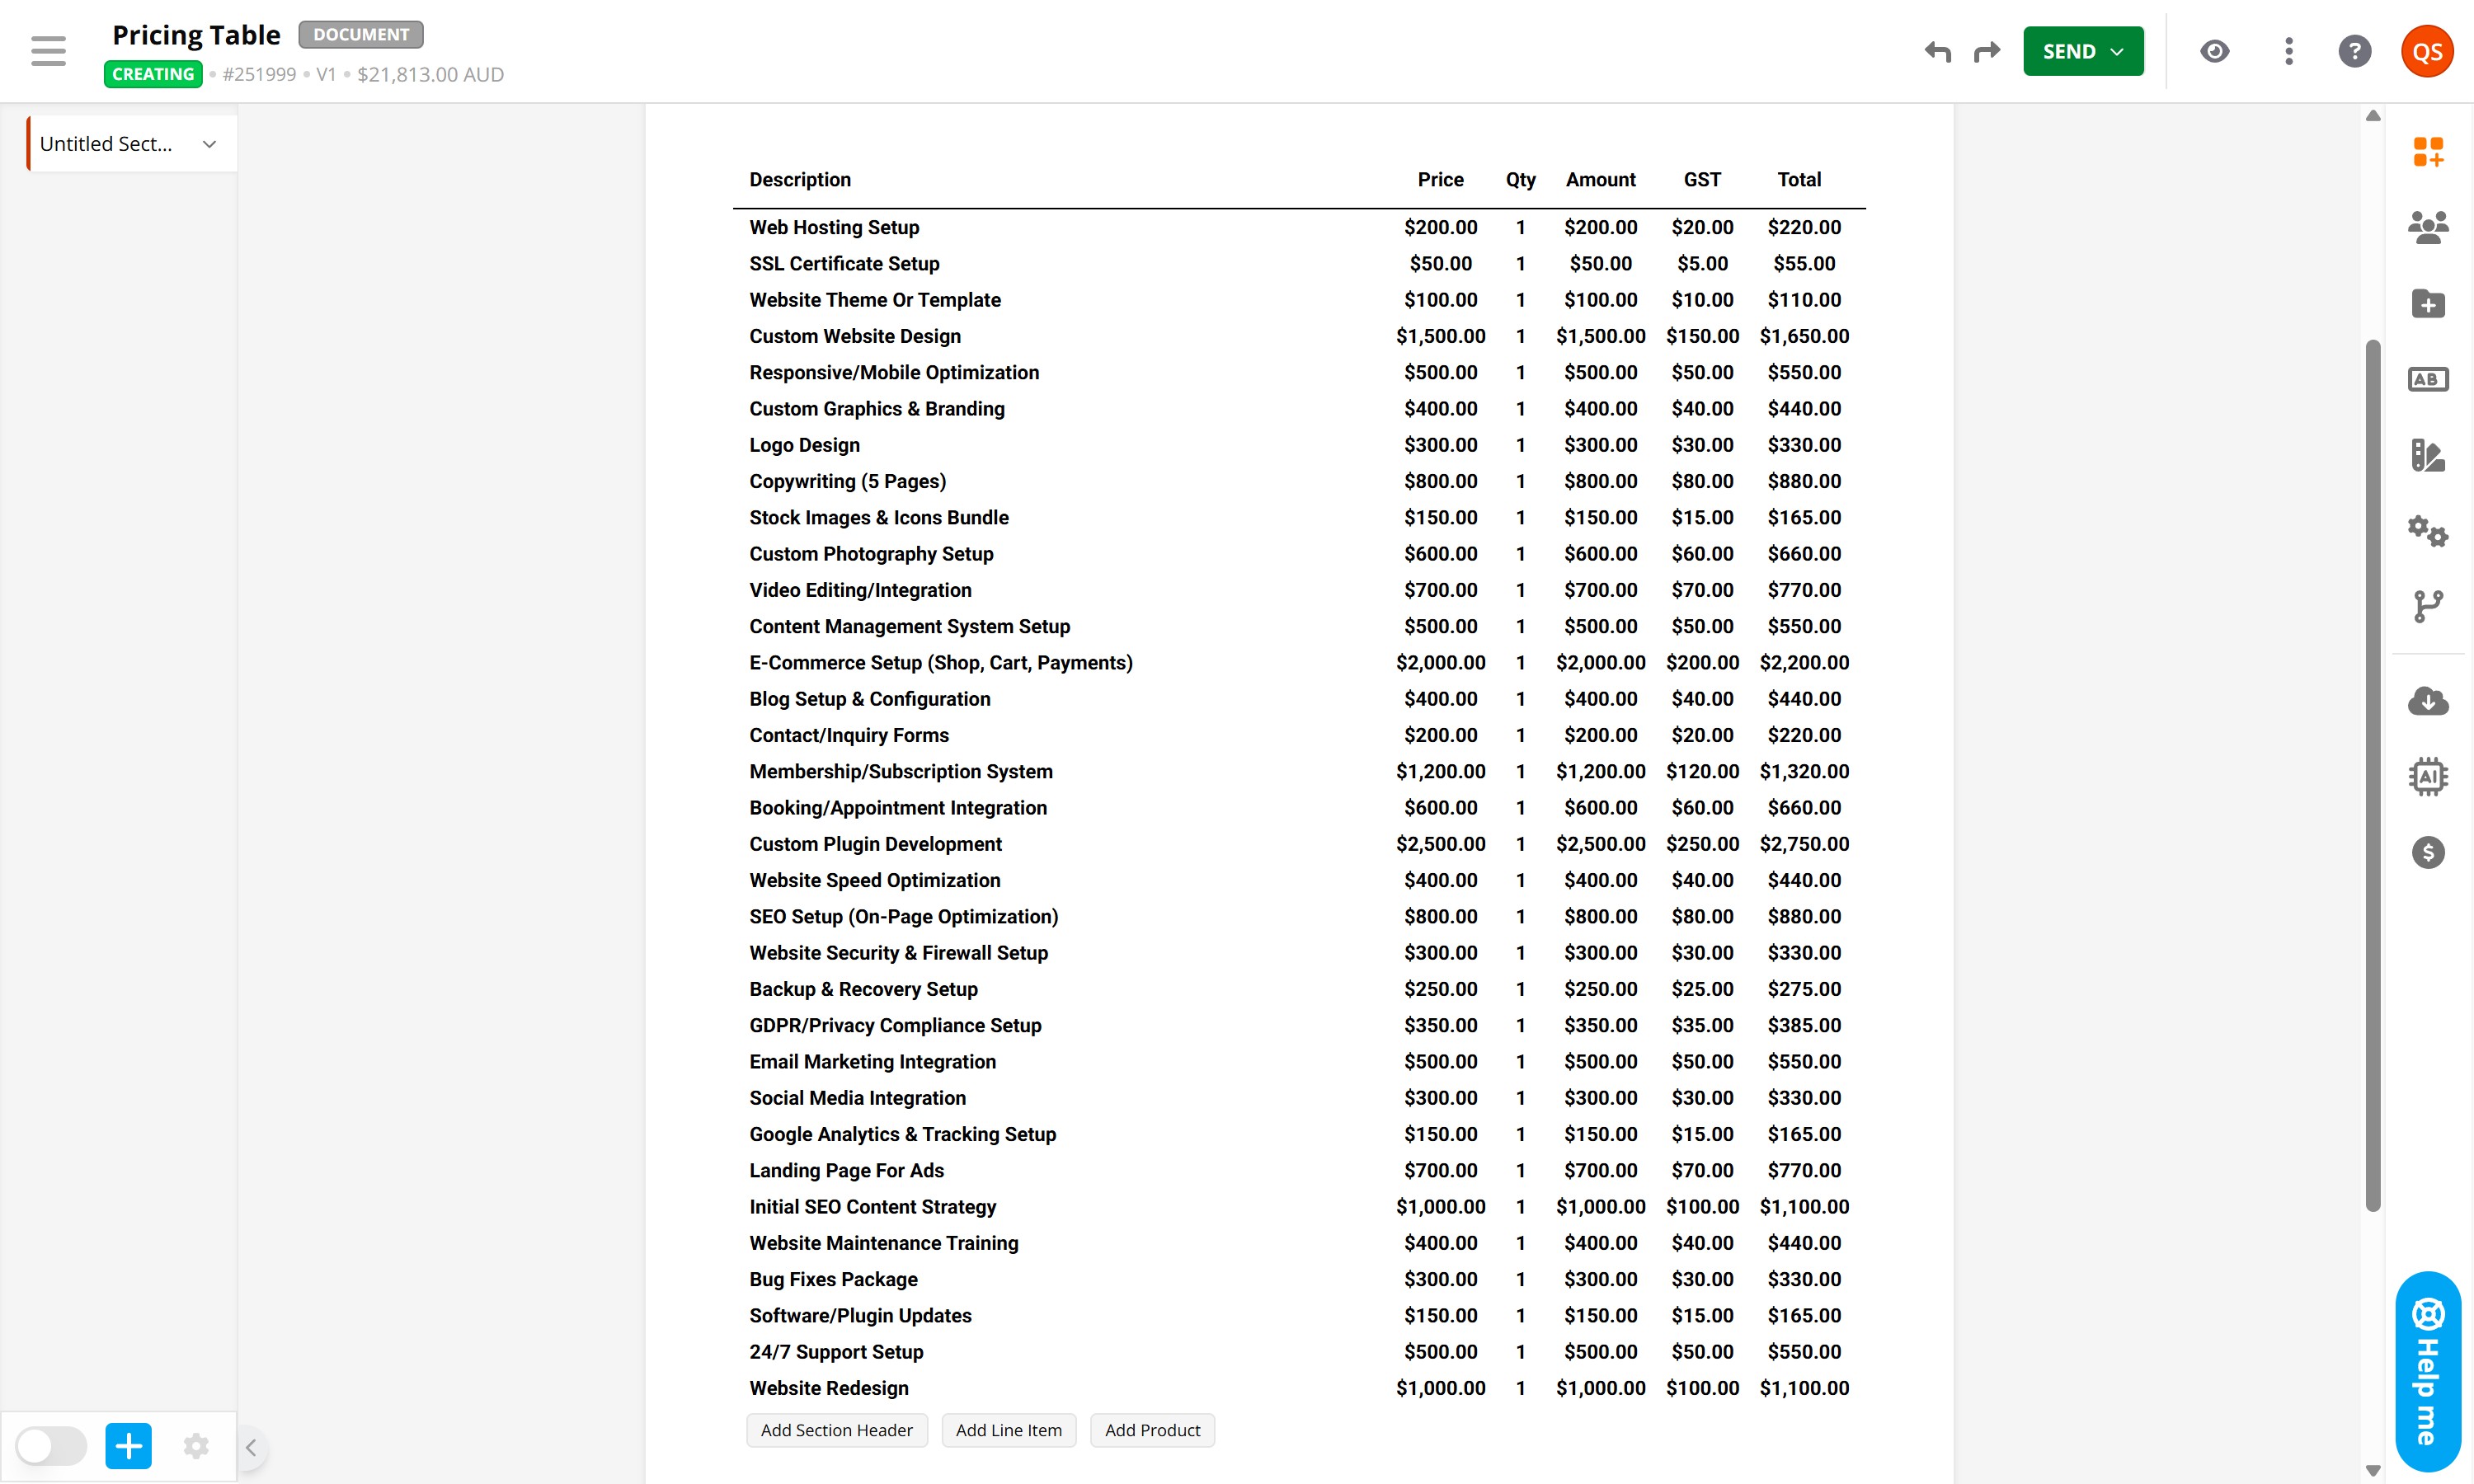This screenshot has height=1484, width=2474.
Task: Toggle the switch at bottom left
Action: [x=51, y=1446]
